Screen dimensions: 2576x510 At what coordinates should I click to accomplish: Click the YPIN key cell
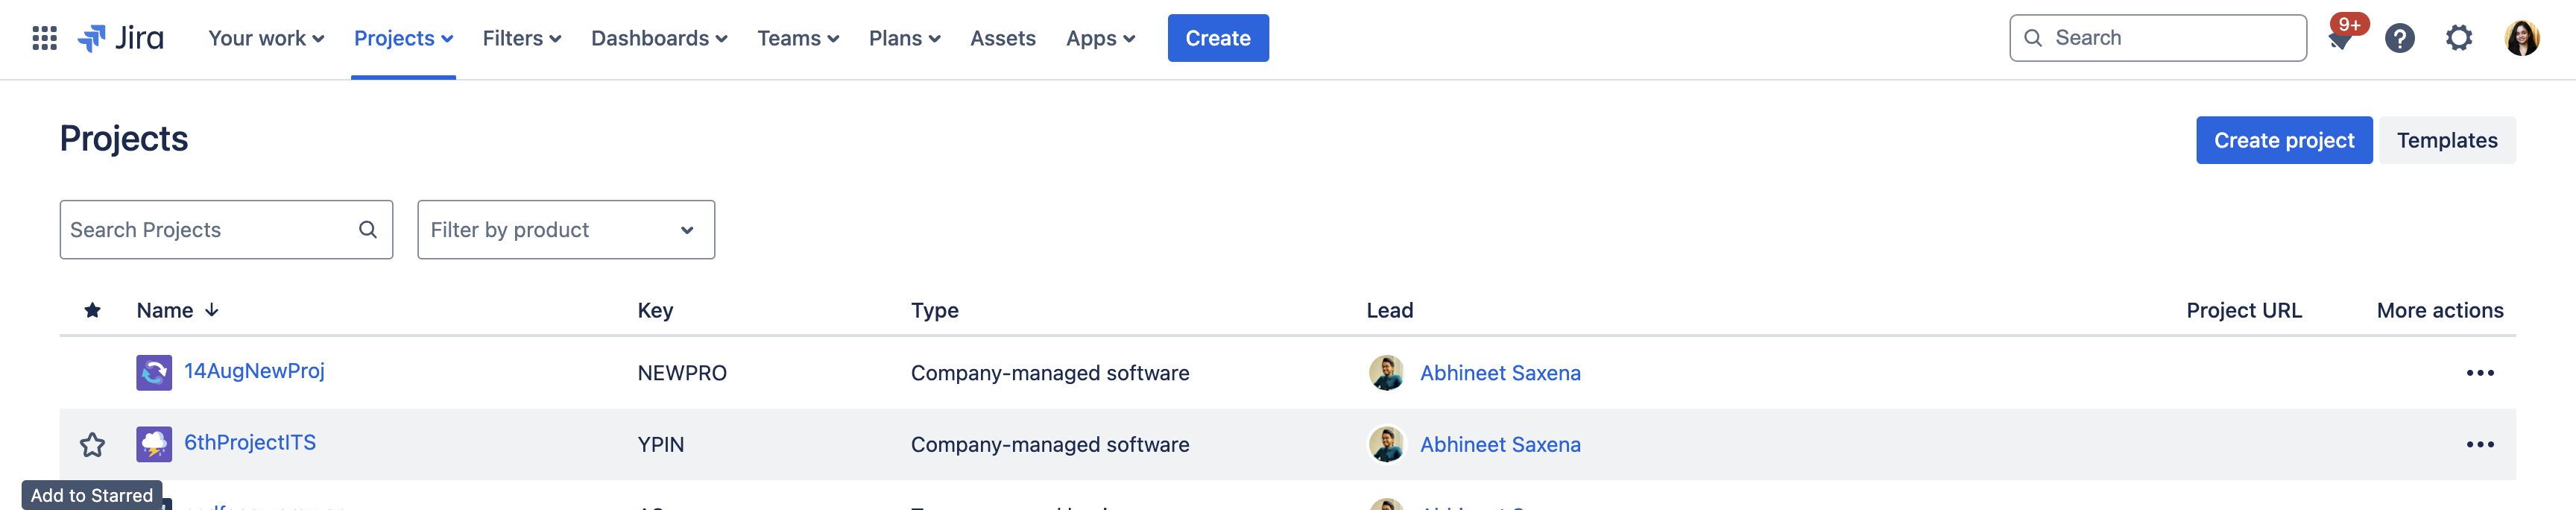pos(660,445)
